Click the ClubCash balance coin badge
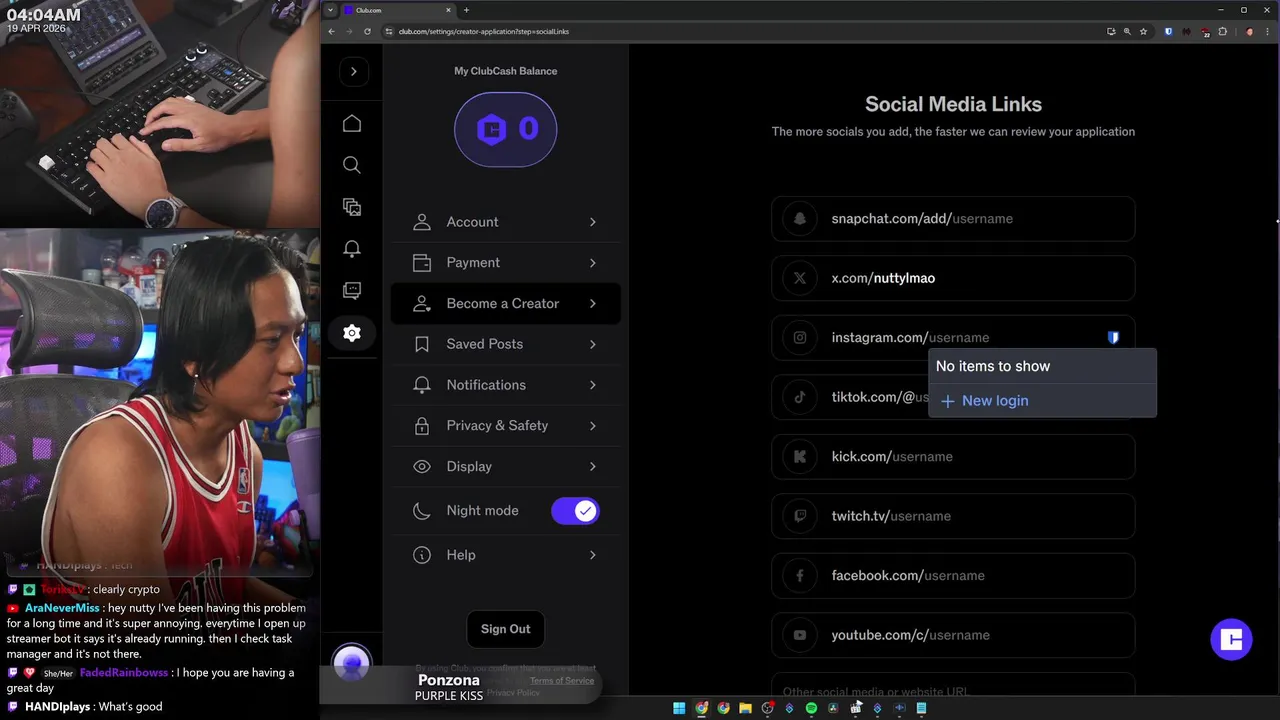Image resolution: width=1280 pixels, height=720 pixels. pos(505,129)
